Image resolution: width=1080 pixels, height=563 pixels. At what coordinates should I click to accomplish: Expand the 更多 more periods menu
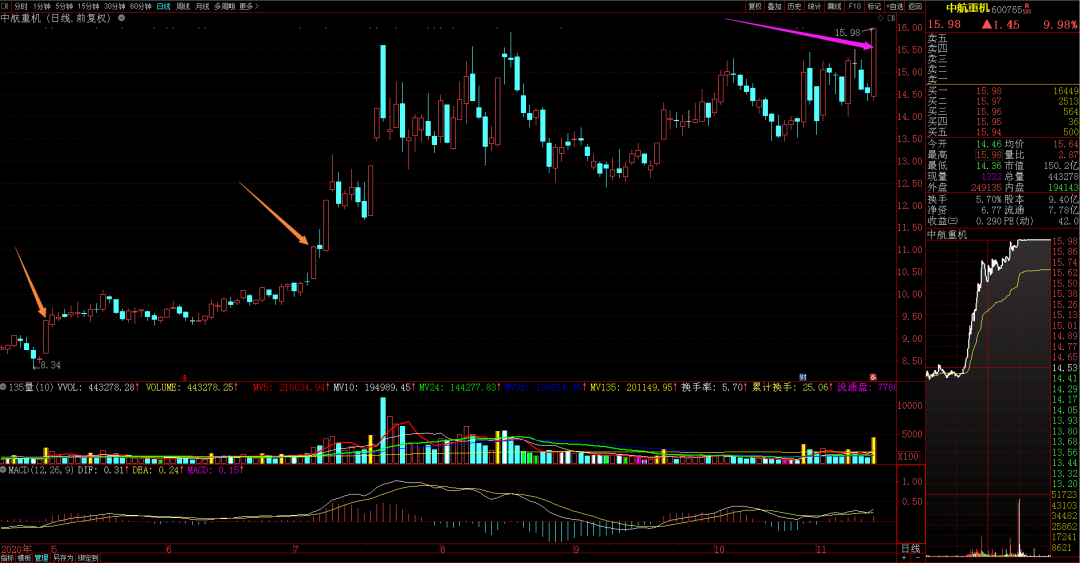[x=248, y=6]
